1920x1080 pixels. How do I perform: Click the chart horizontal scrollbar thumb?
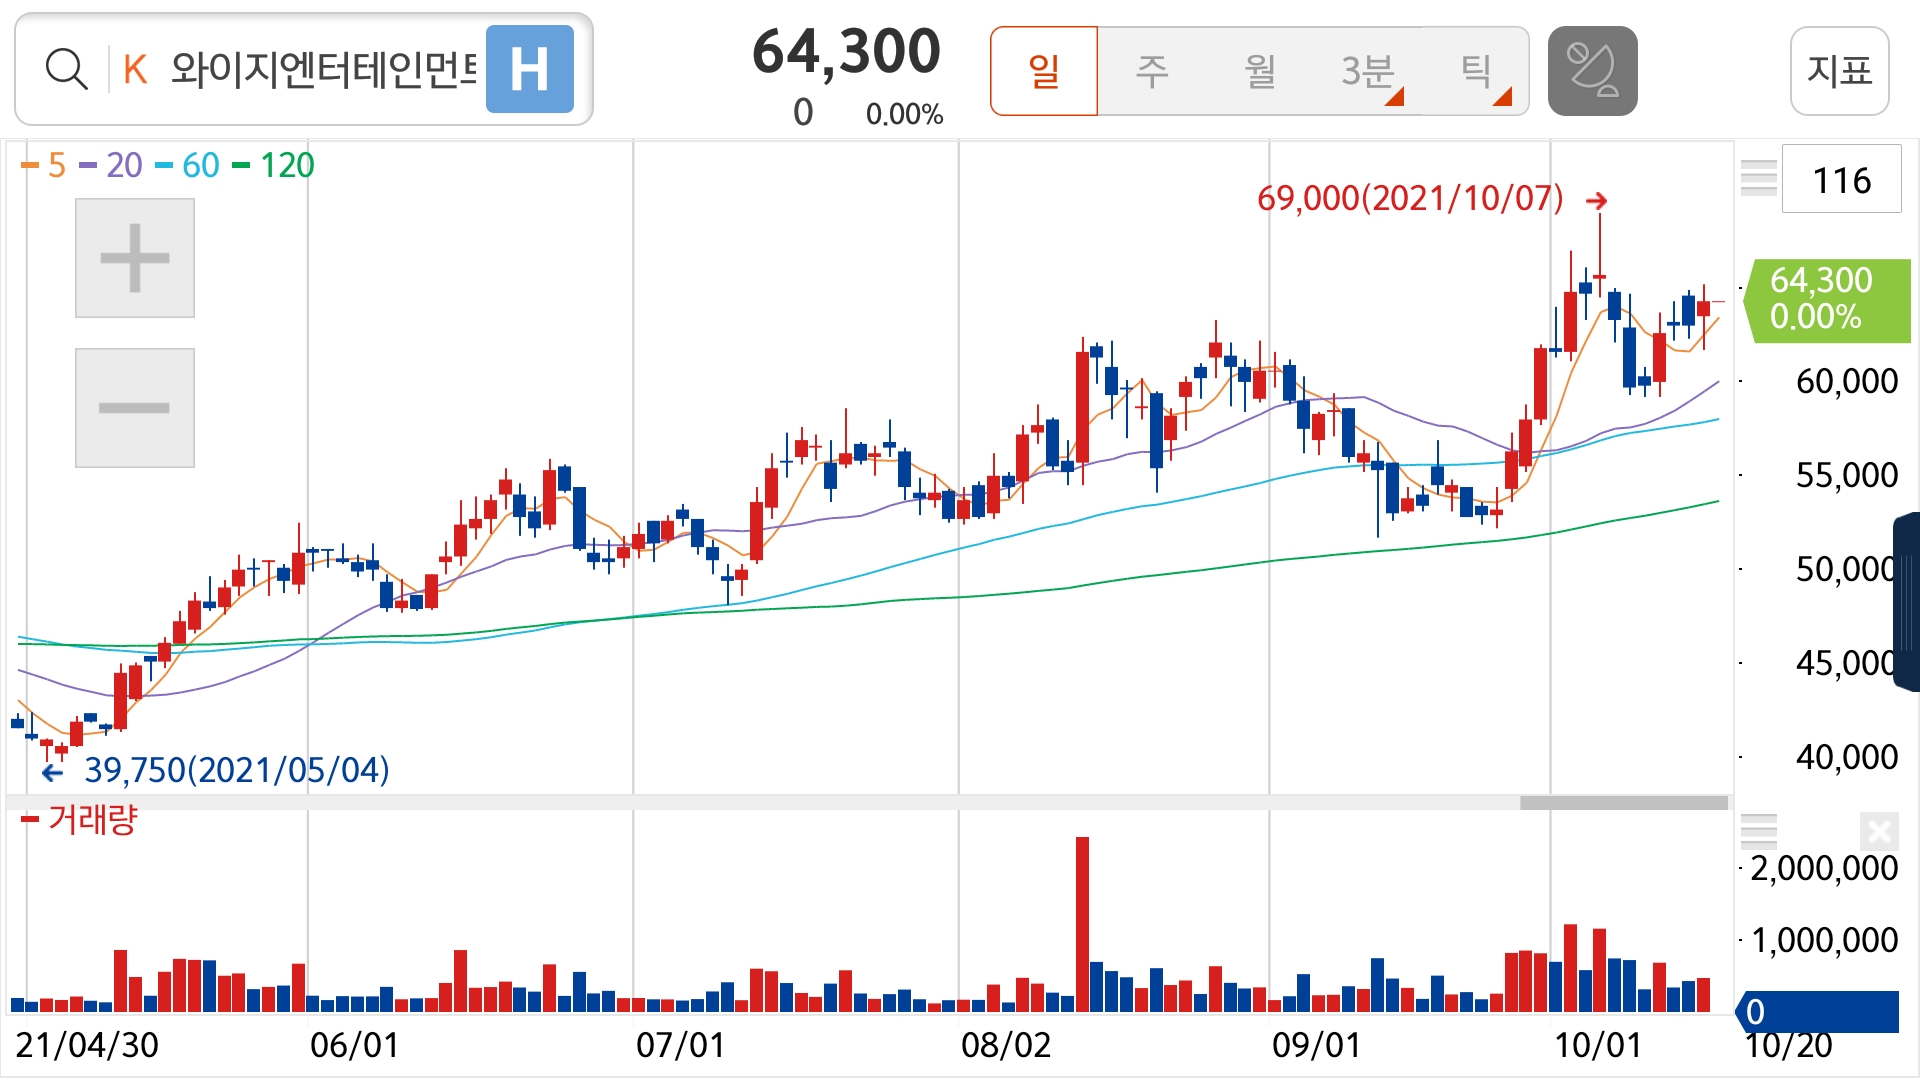click(1623, 803)
